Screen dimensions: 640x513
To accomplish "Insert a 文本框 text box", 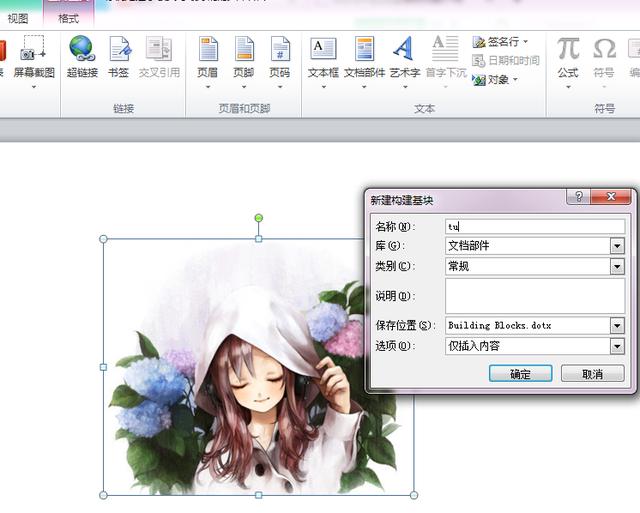I will (323, 61).
